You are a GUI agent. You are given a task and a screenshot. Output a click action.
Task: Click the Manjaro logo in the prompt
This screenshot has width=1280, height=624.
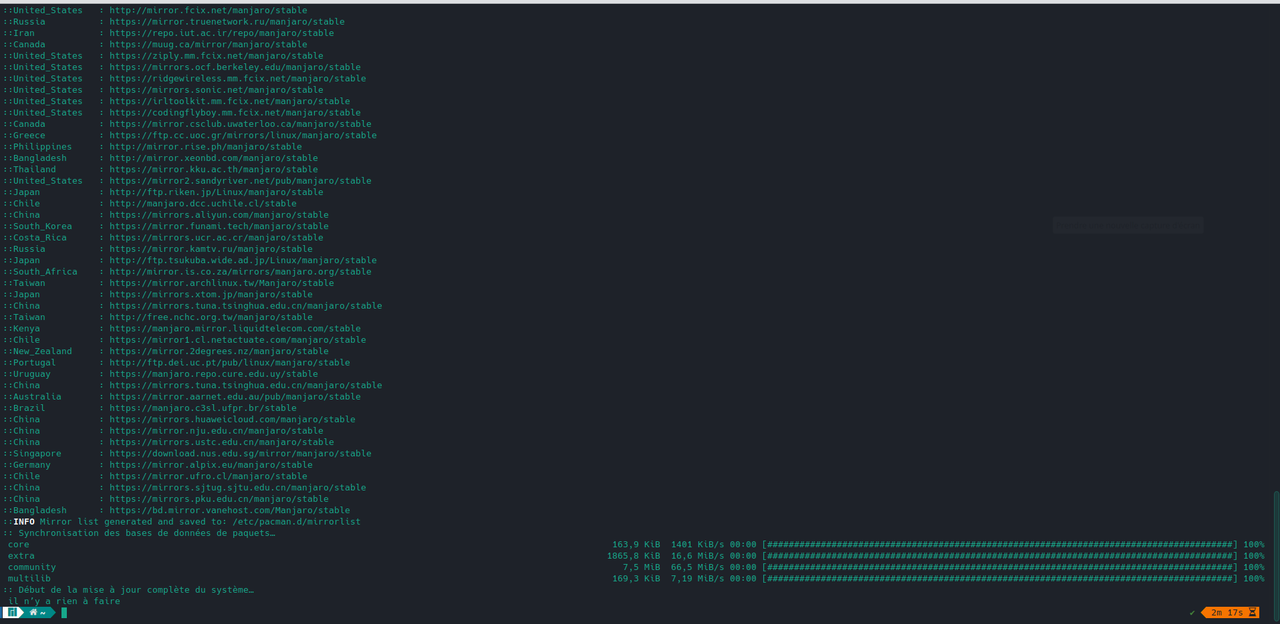pyautogui.click(x=12, y=612)
